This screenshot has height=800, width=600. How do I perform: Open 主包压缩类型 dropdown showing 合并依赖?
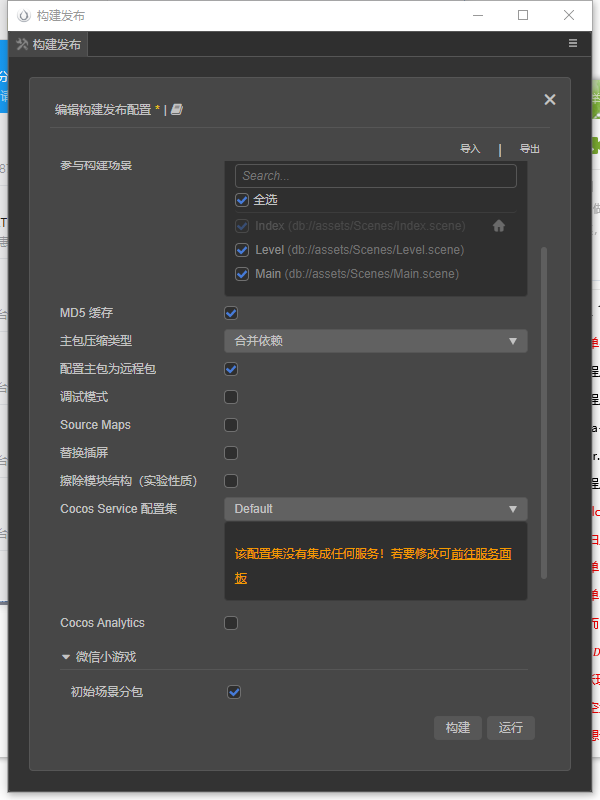tap(376, 341)
